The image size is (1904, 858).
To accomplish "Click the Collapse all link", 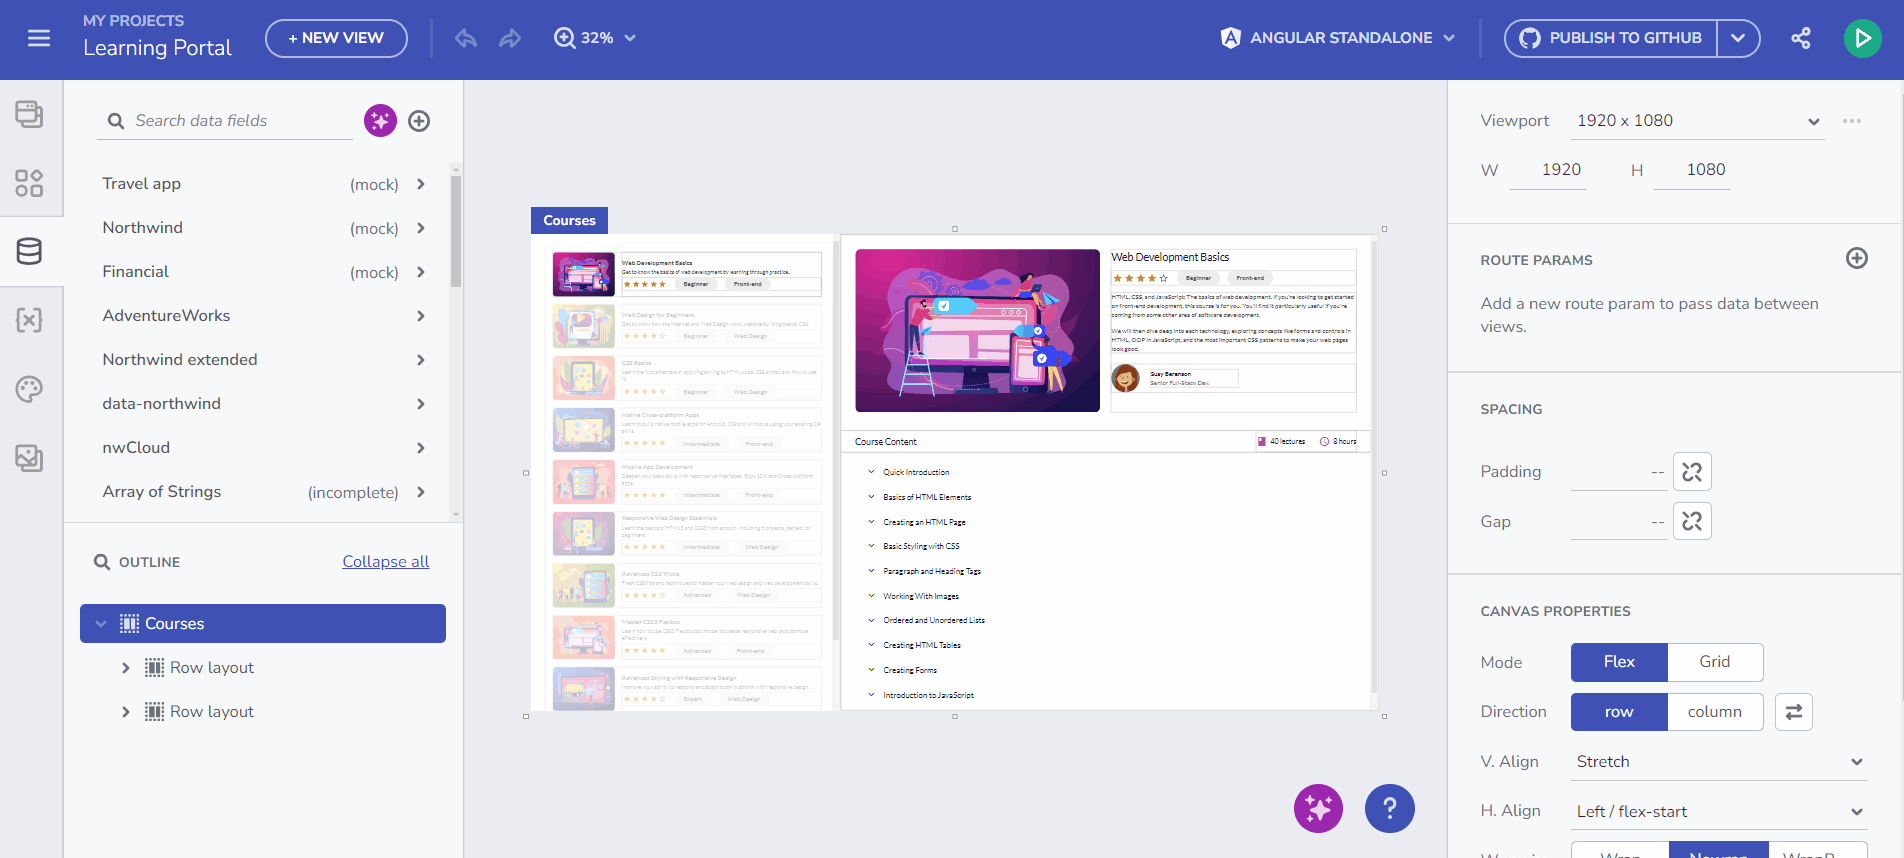I will 385,562.
